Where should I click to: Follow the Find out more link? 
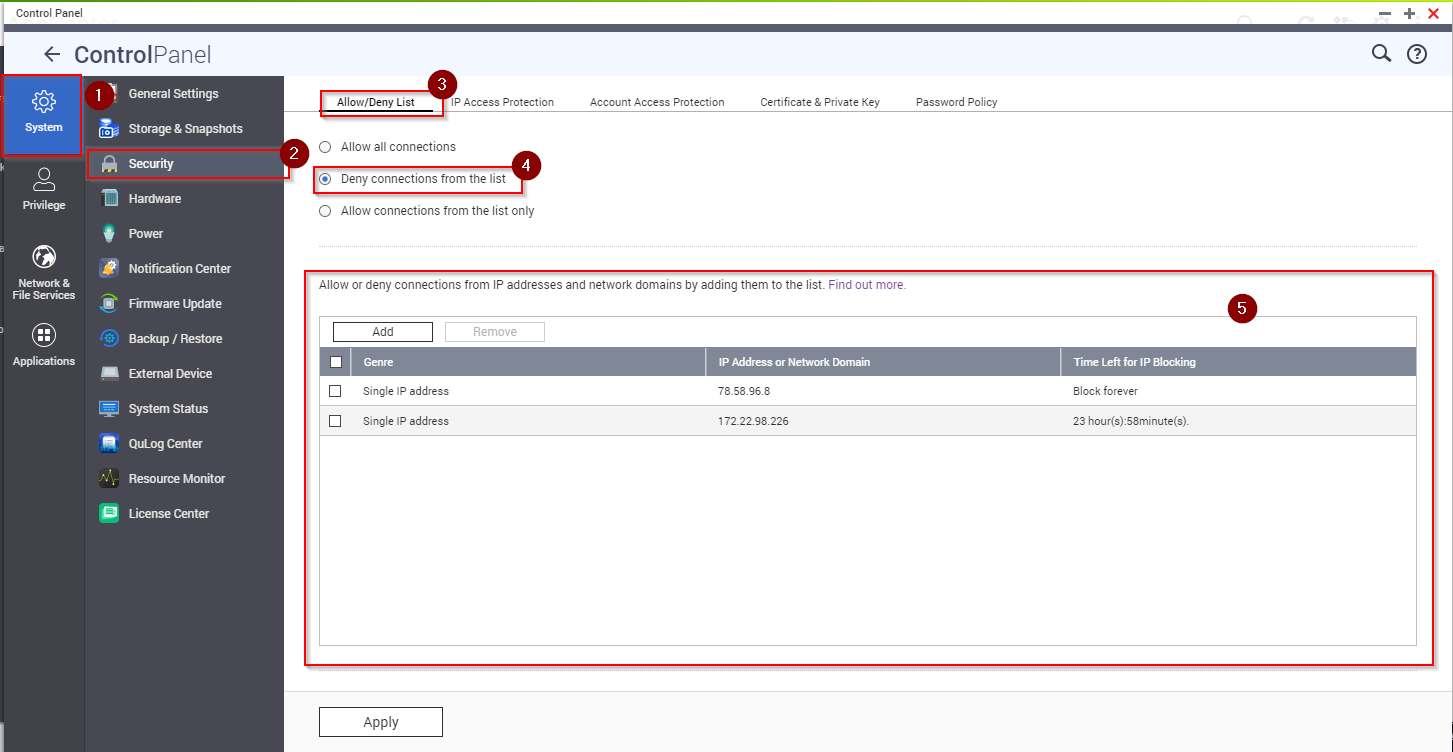point(867,285)
